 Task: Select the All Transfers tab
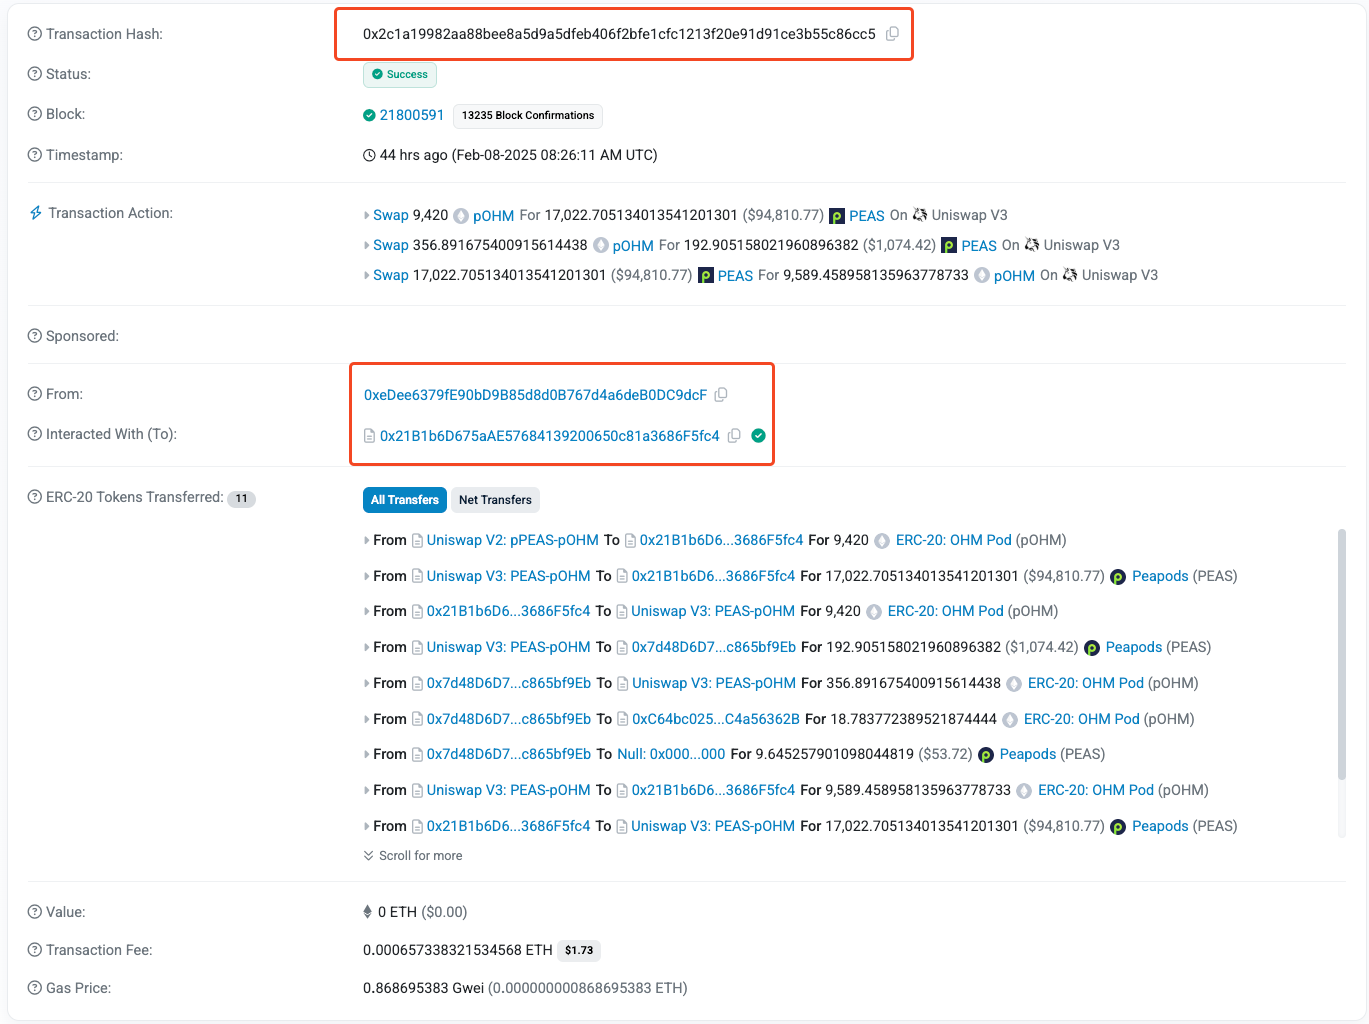tap(404, 499)
